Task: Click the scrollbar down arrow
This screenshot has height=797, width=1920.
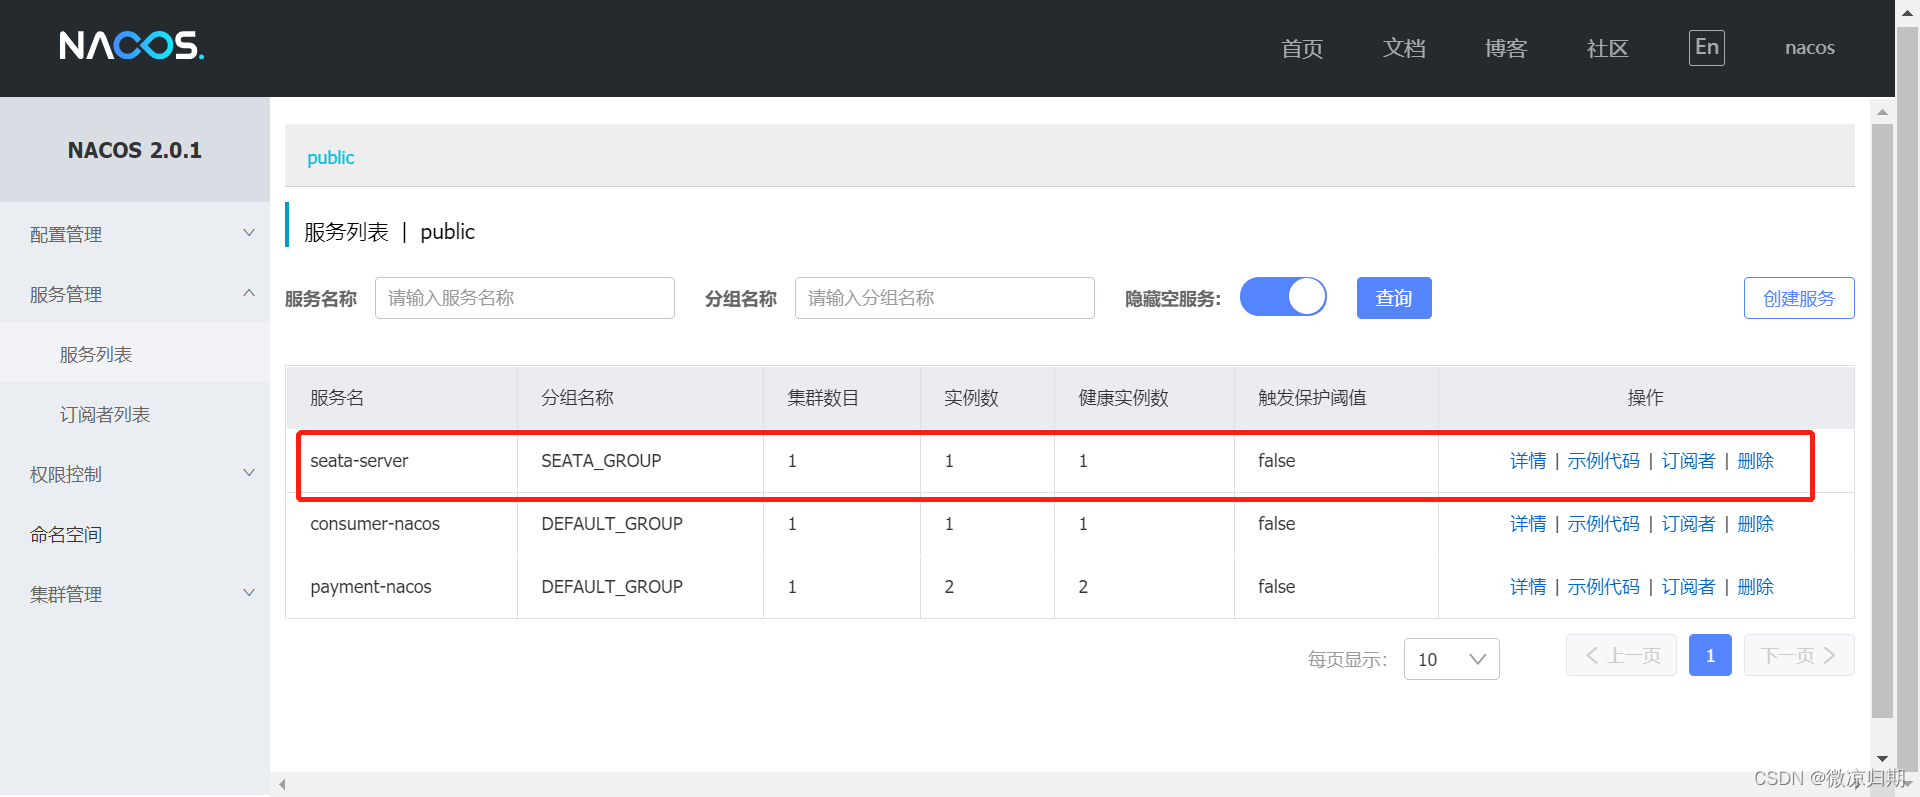Action: pos(1882,759)
